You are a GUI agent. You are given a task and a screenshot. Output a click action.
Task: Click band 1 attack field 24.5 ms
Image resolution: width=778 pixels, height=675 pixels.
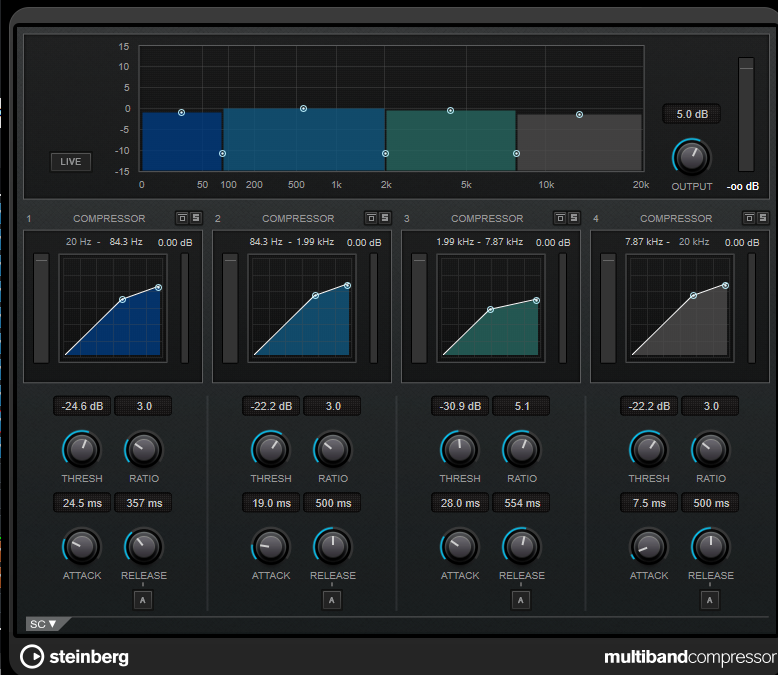(82, 503)
